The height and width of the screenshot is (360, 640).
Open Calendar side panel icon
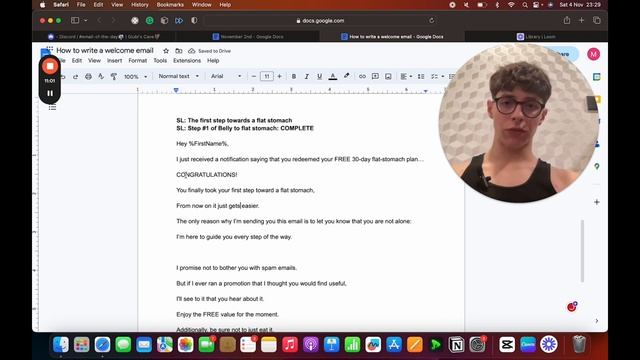pyautogui.click(x=597, y=77)
